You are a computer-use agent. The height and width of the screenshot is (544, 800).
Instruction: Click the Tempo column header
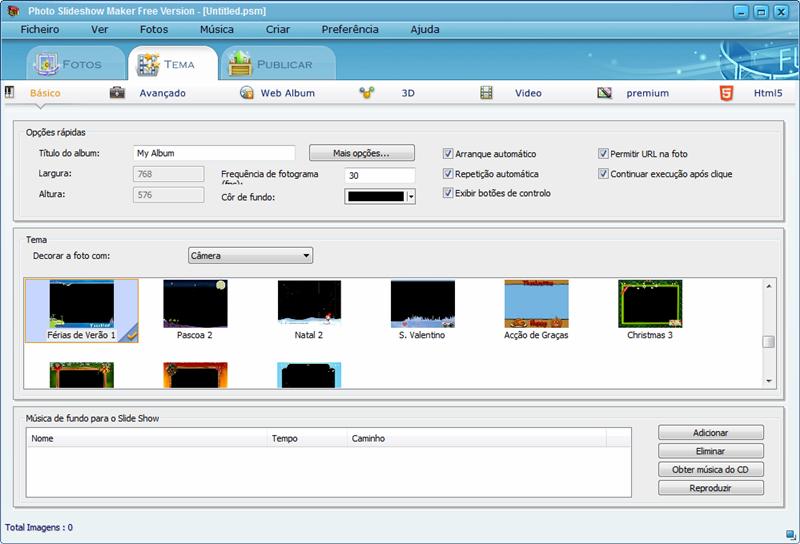307,438
